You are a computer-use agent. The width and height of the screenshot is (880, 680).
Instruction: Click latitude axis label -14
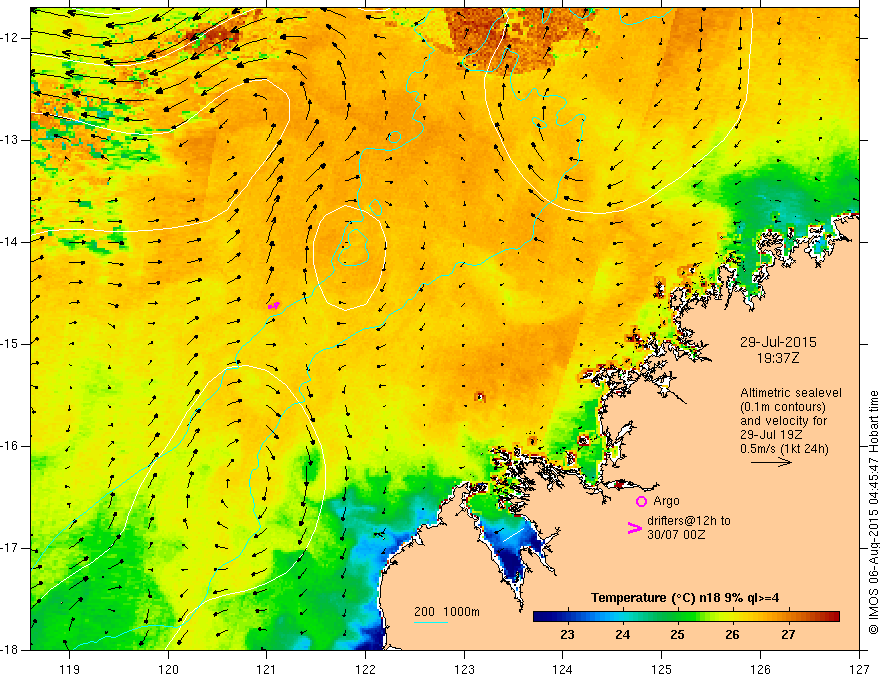pyautogui.click(x=10, y=242)
